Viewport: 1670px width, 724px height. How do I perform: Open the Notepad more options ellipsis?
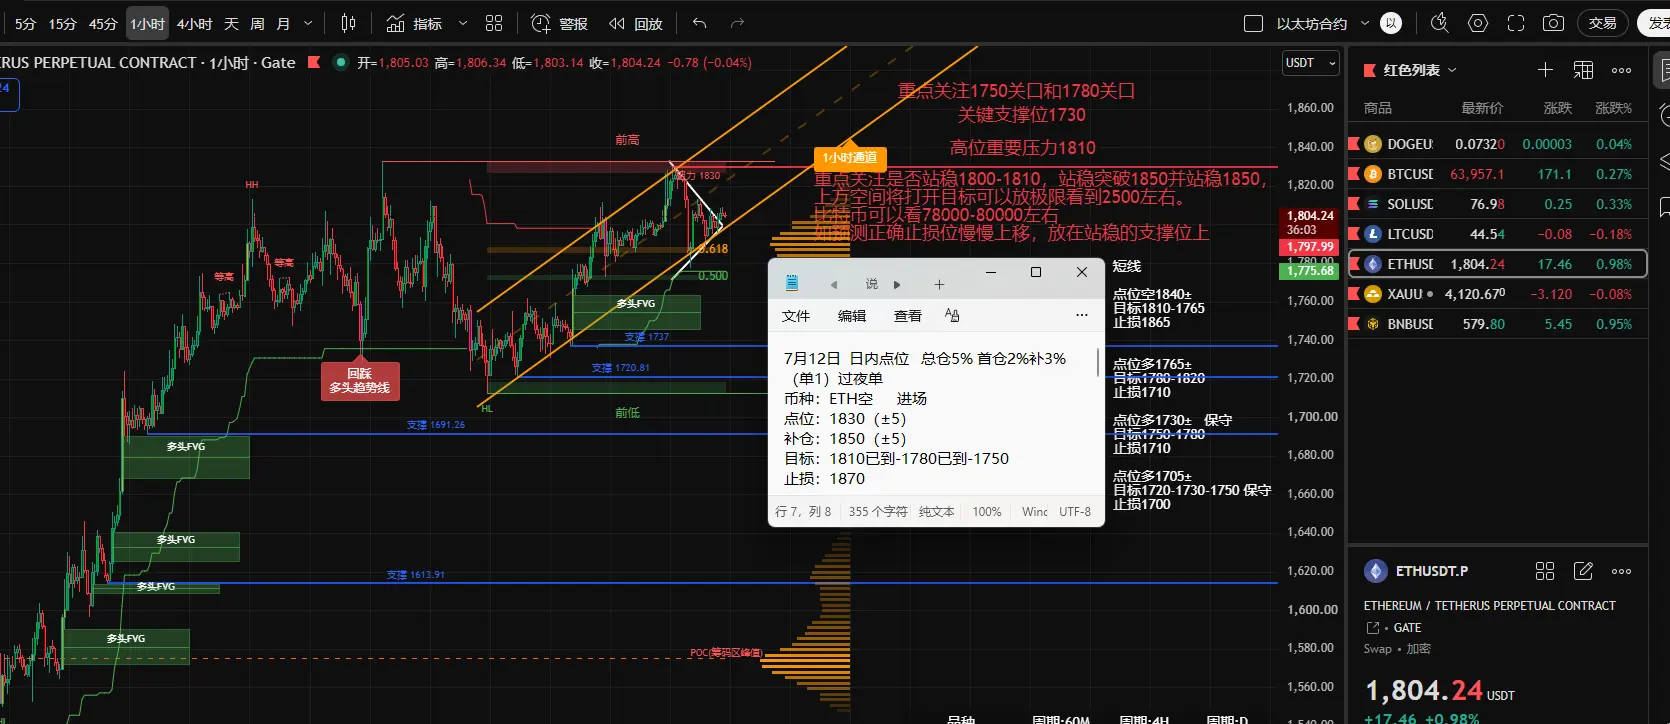click(x=1081, y=315)
